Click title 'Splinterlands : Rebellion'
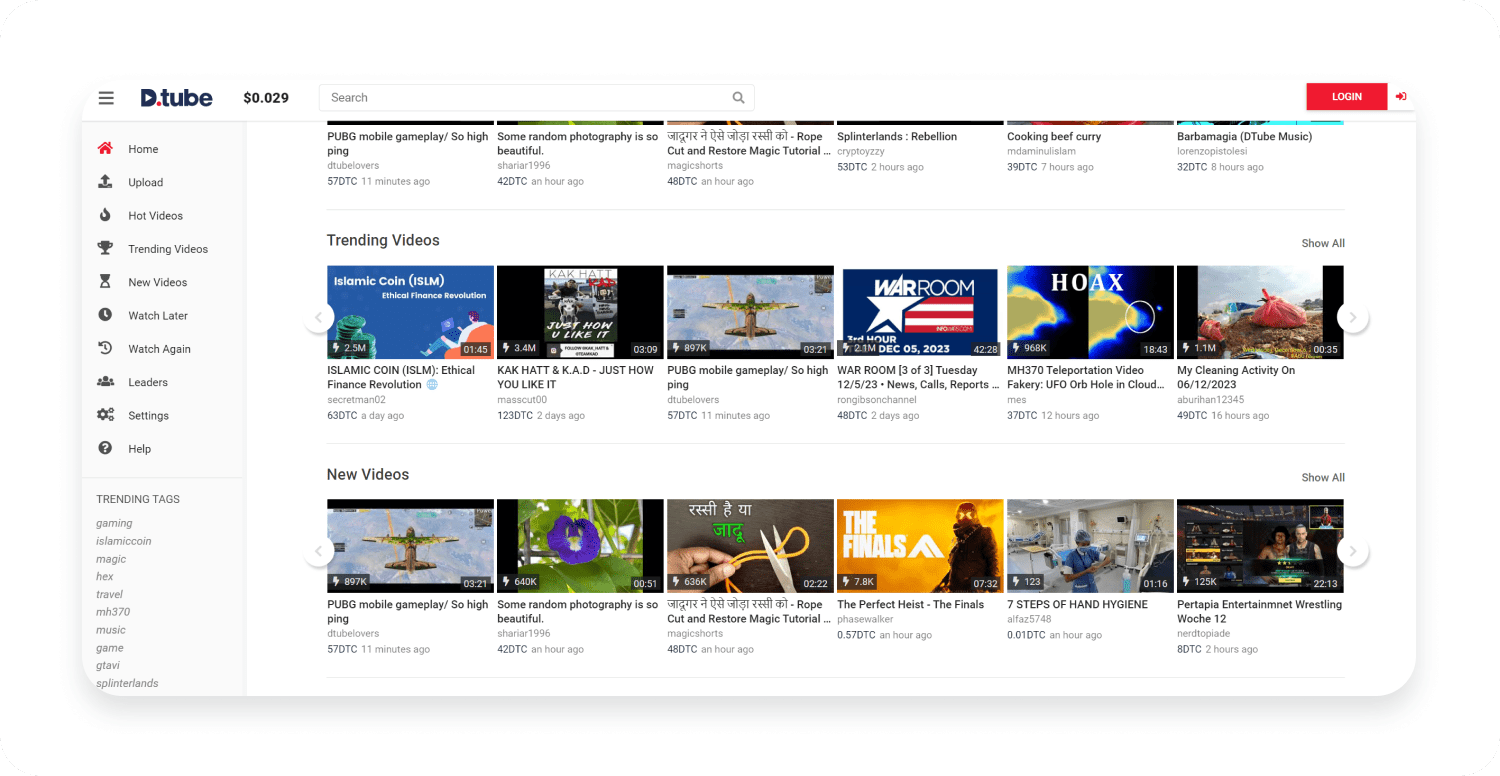Image resolution: width=1500 pixels, height=776 pixels. (x=897, y=137)
